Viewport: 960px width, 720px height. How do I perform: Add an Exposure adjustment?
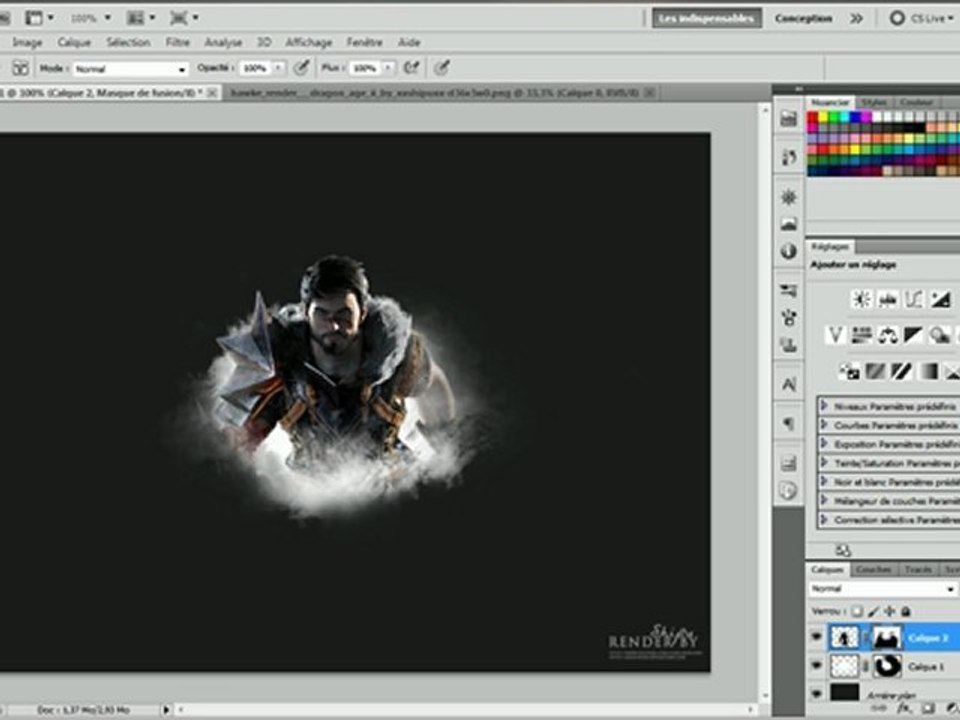pyautogui.click(x=940, y=299)
